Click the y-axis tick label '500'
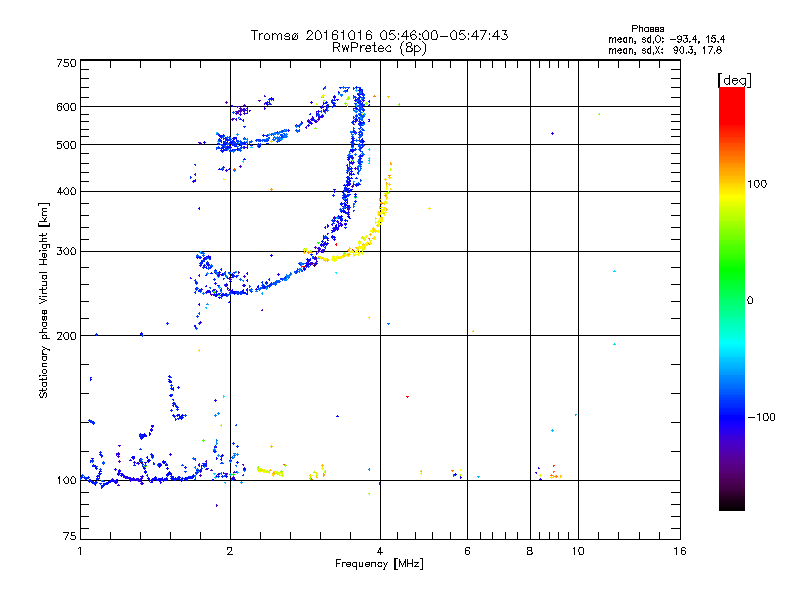This screenshot has height=600, width=800. [x=66, y=145]
